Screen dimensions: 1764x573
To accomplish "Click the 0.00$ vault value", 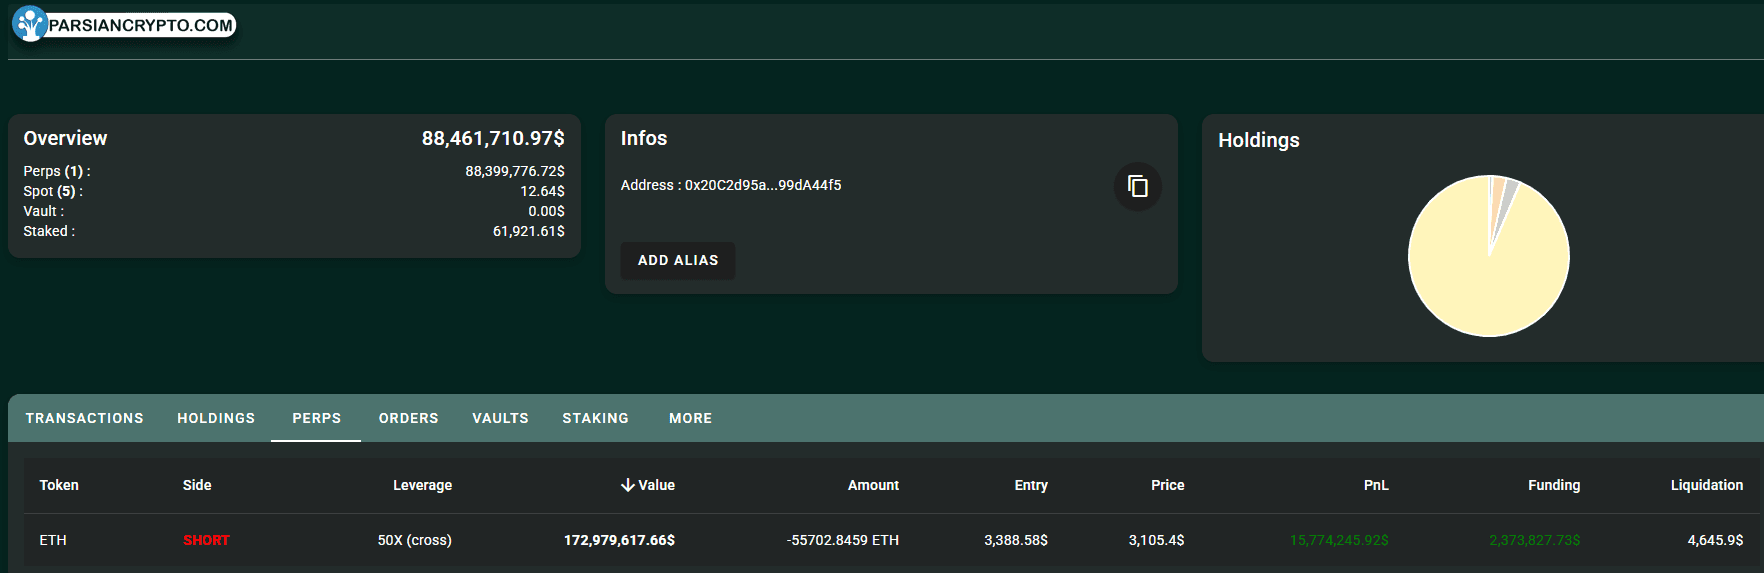I will coord(546,211).
